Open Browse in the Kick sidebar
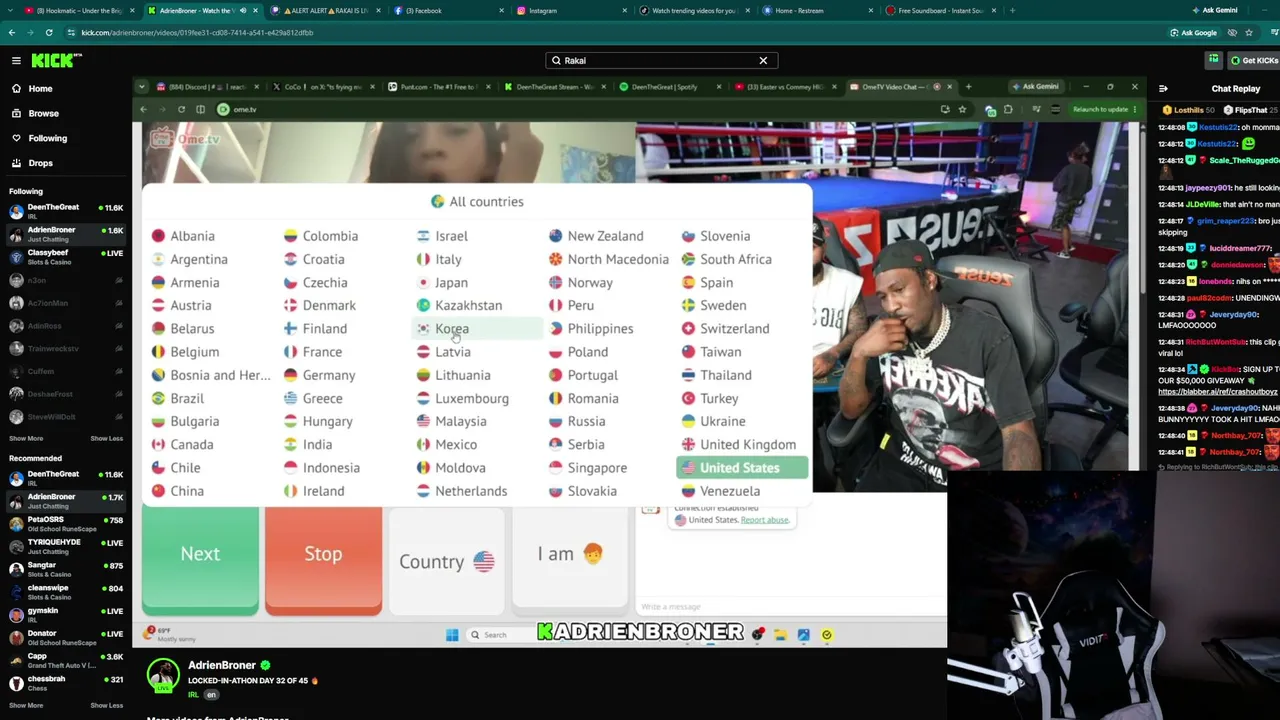 43,114
